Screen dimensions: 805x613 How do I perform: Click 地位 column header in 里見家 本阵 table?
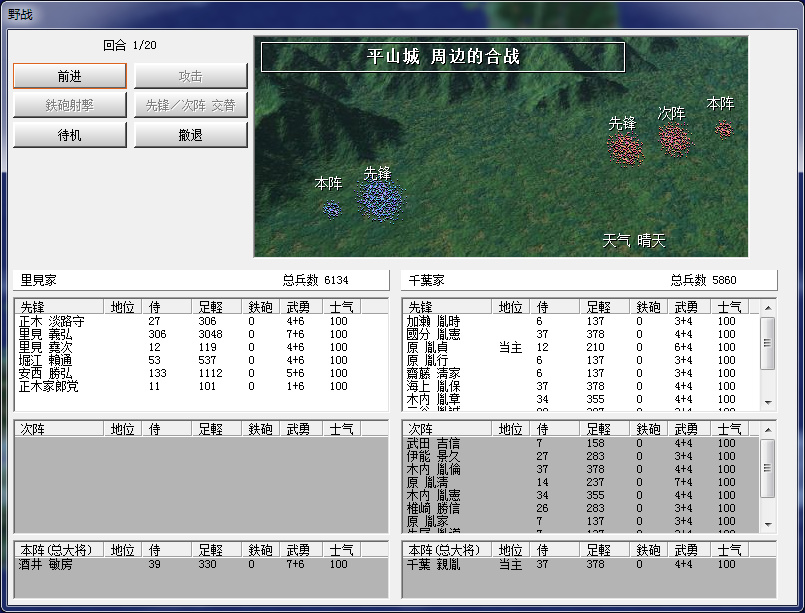tap(122, 549)
